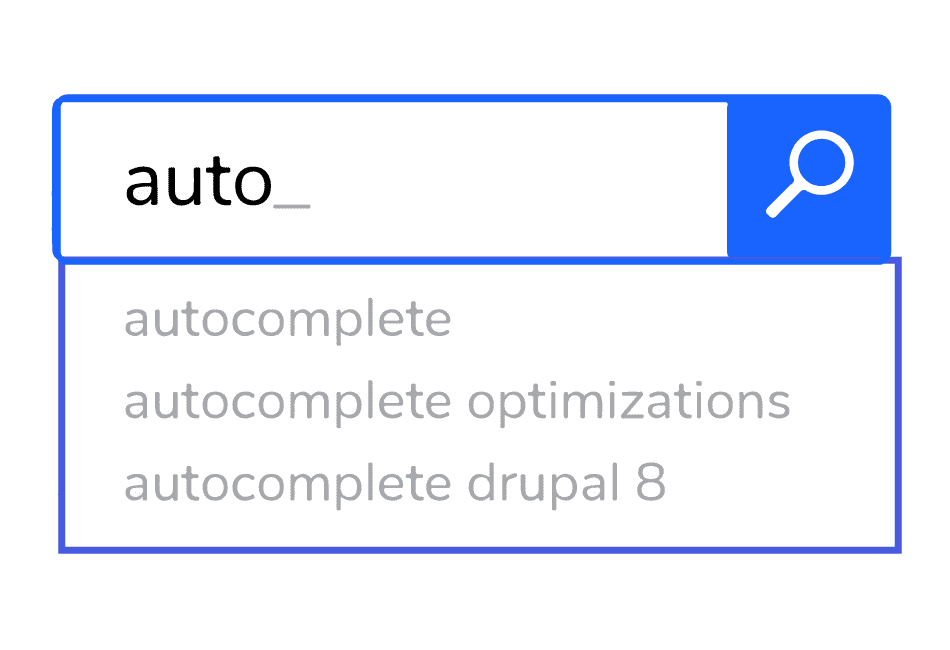Submit the search with the blue button

tap(809, 177)
